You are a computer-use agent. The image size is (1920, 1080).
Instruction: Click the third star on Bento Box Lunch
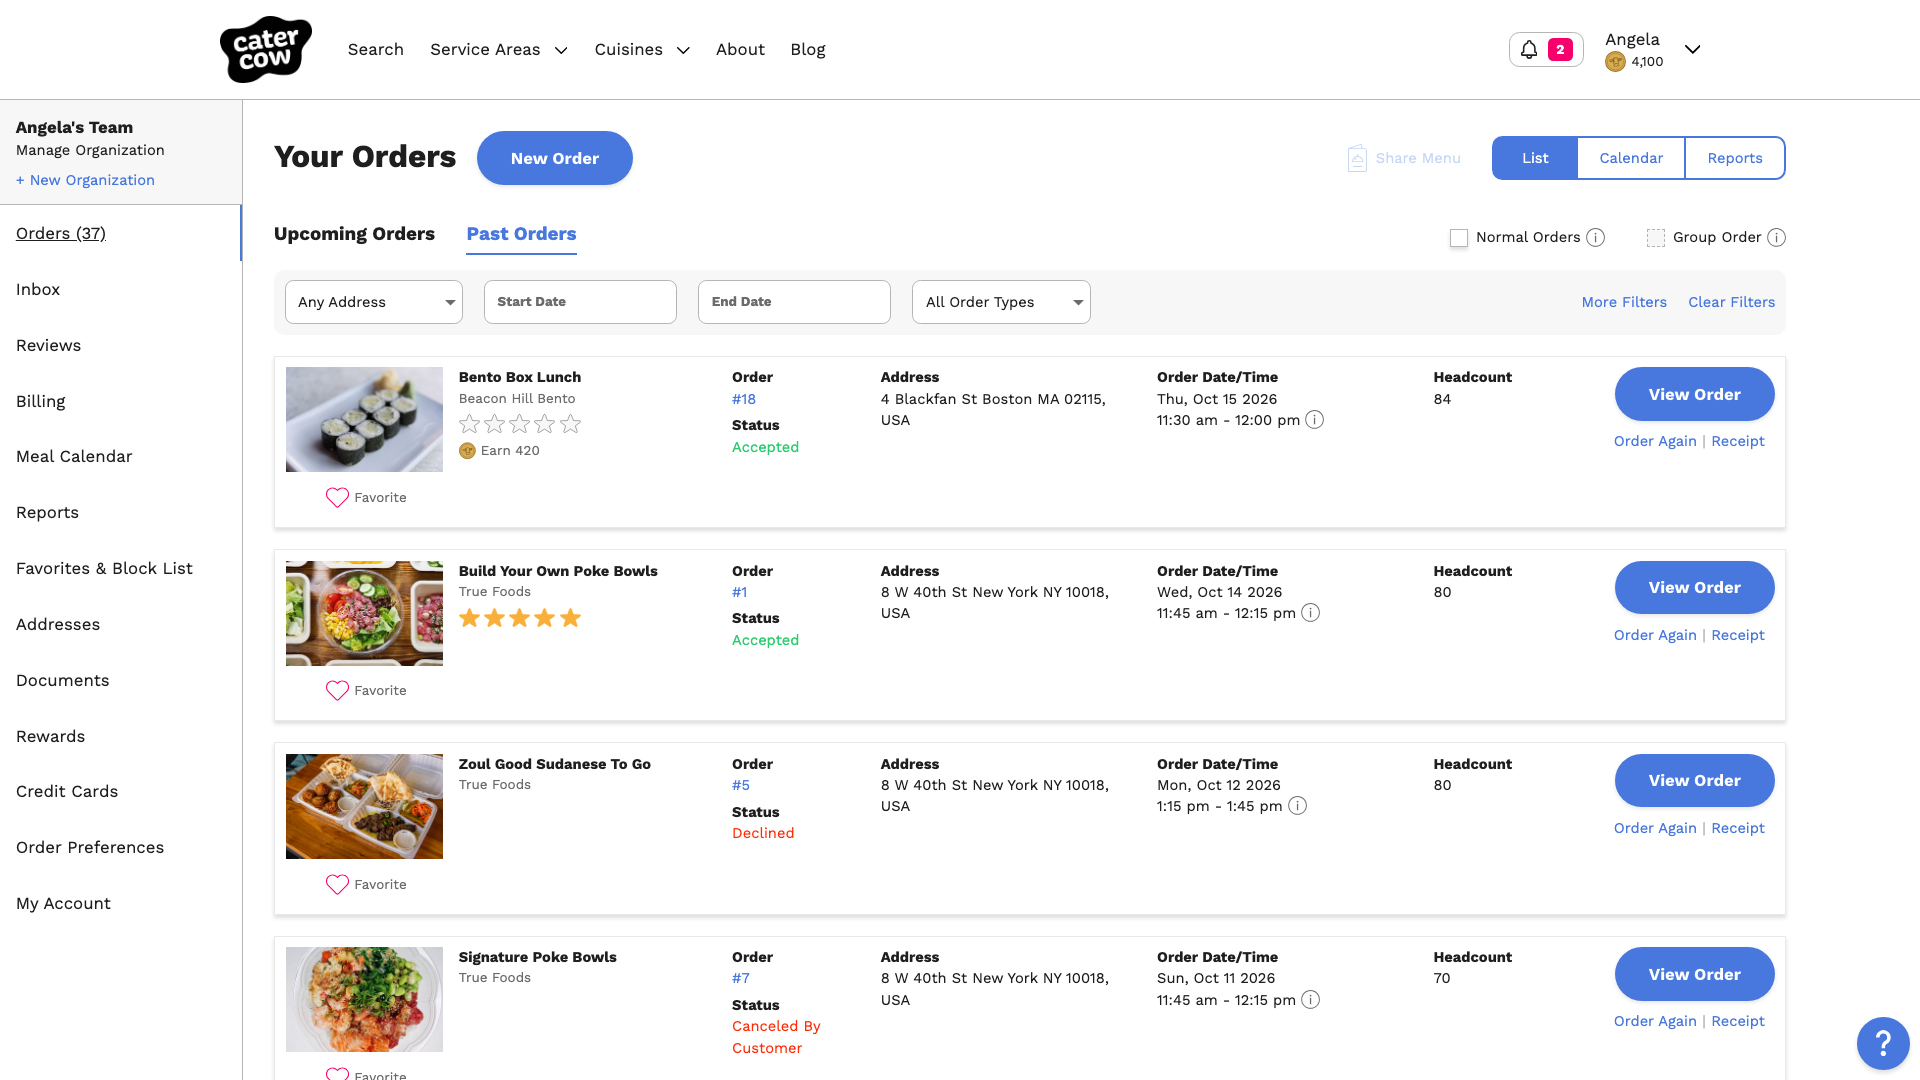click(x=520, y=424)
